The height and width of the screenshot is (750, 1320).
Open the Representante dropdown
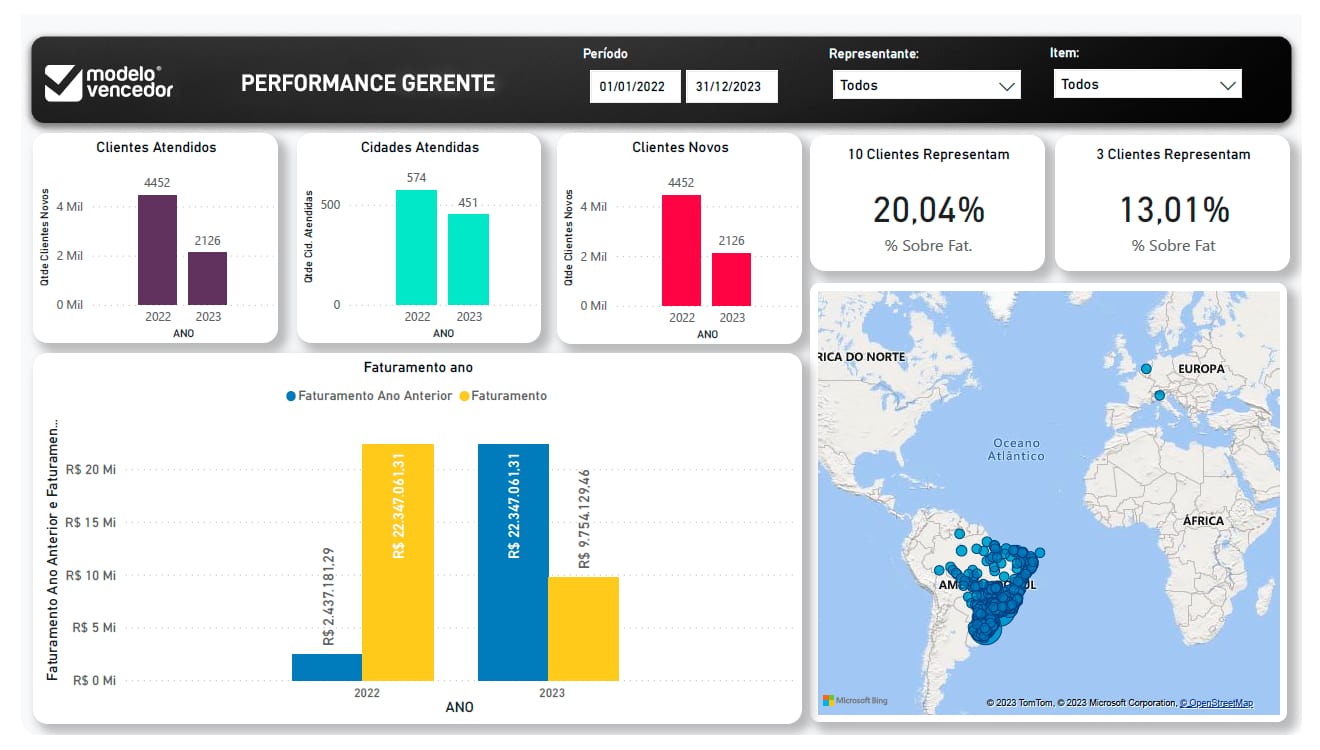926,85
